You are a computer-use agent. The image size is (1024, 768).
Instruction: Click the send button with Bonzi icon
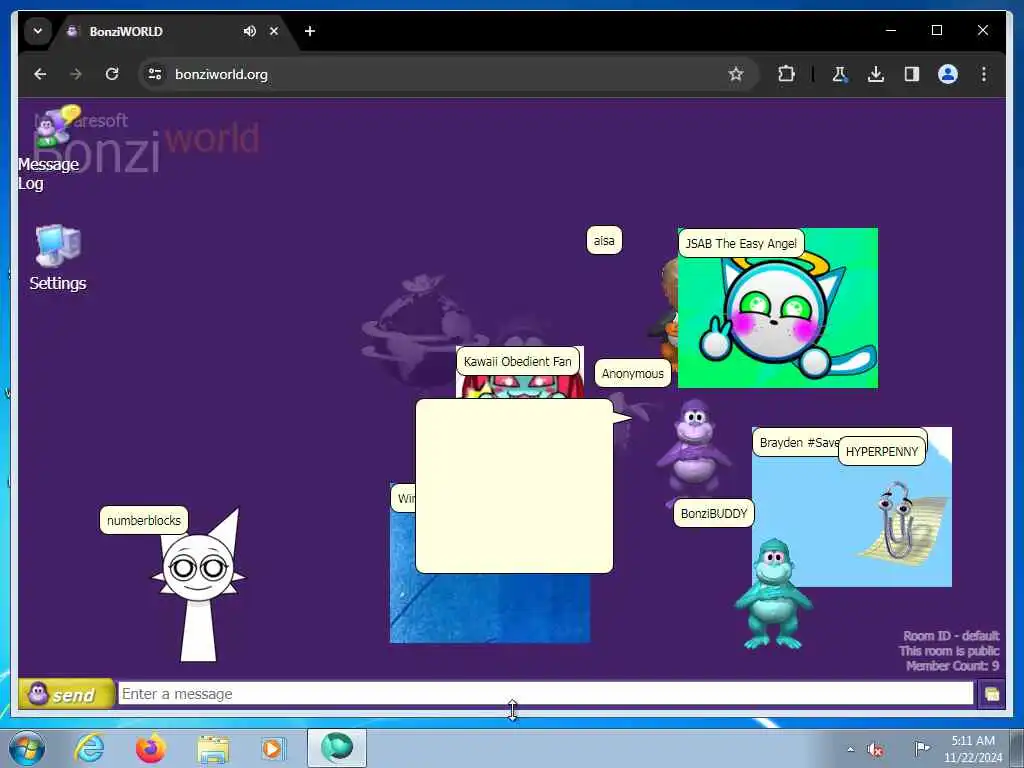66,694
